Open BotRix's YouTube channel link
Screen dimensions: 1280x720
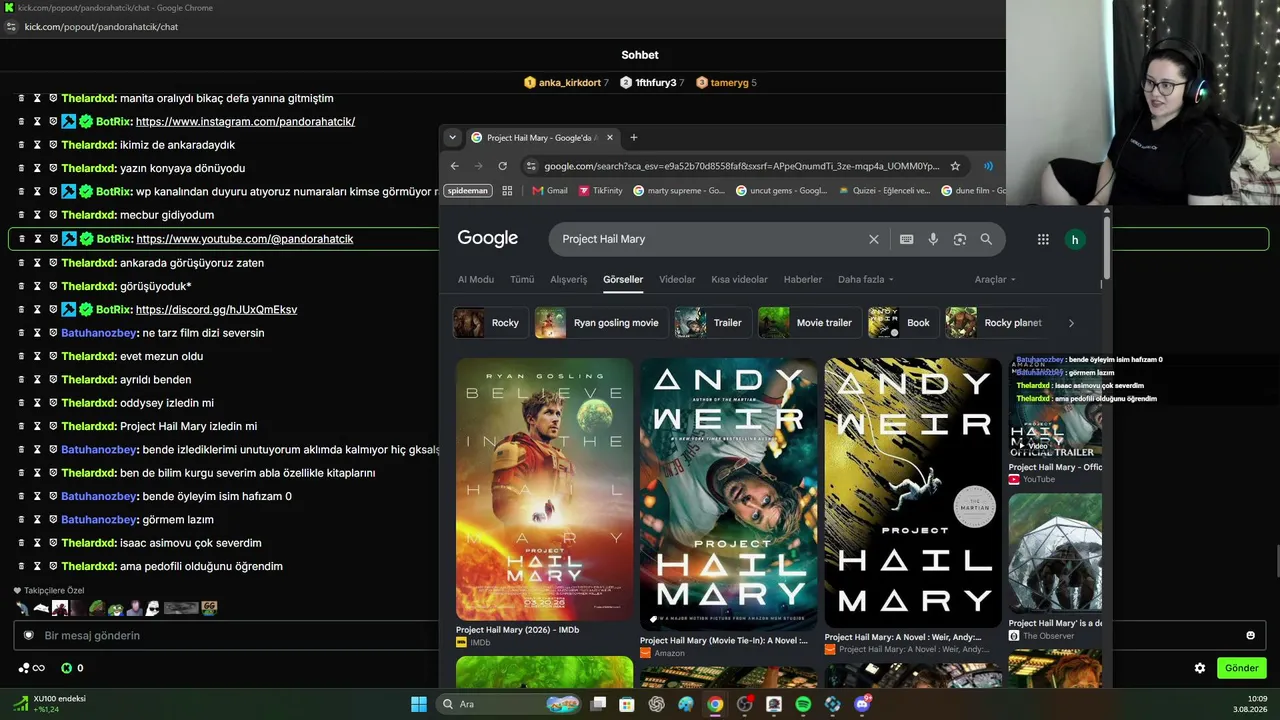(x=245, y=239)
